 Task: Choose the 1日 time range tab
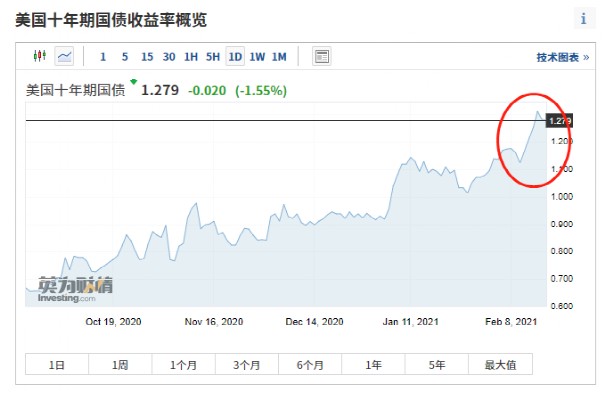(57, 364)
